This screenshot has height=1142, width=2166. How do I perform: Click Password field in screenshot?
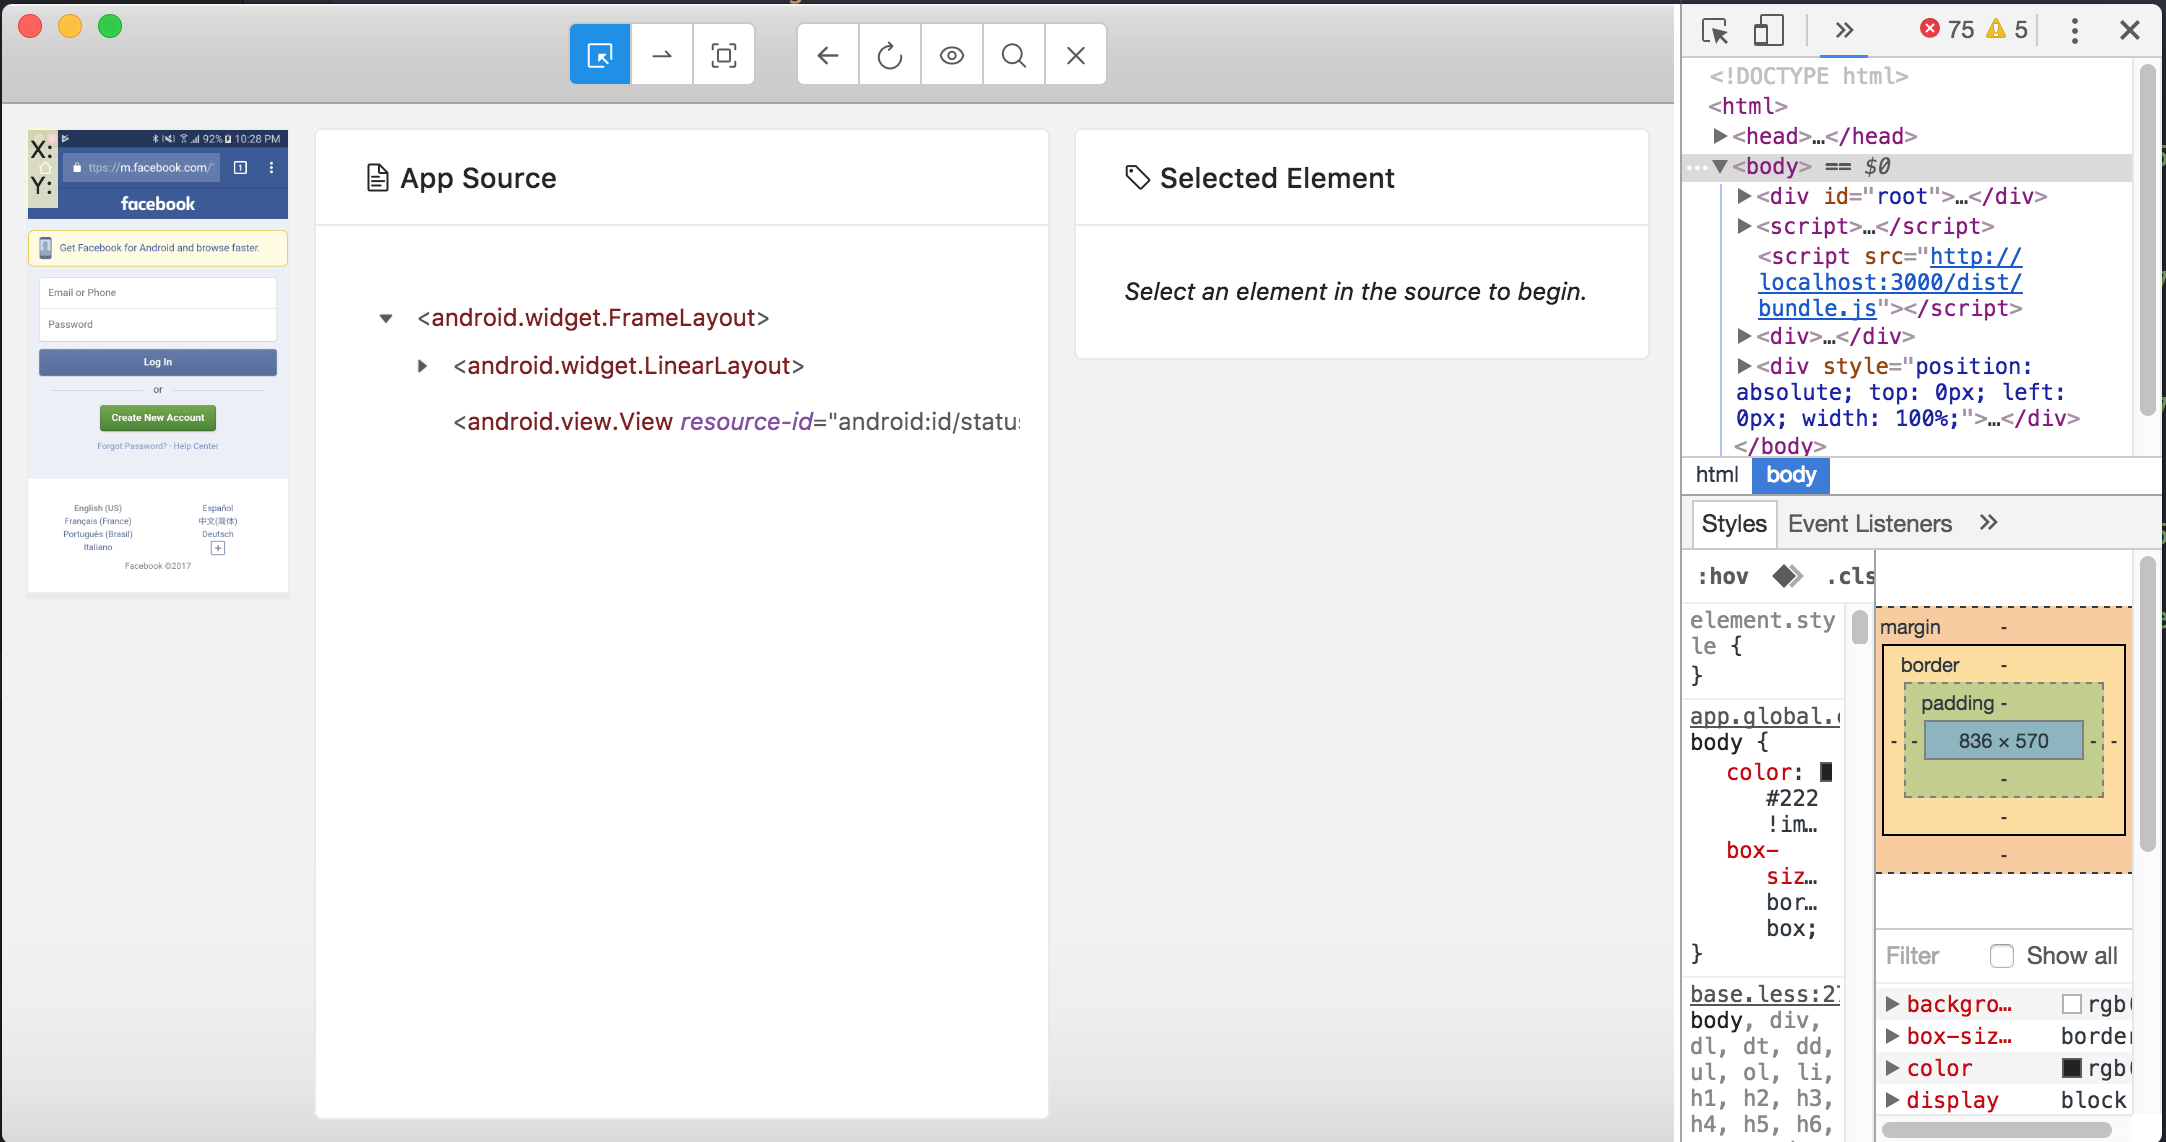click(158, 325)
